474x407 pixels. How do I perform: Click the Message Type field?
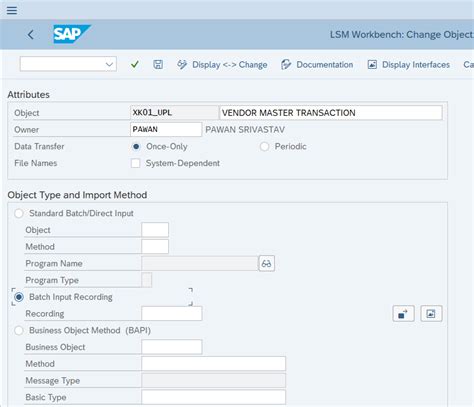coord(214,380)
